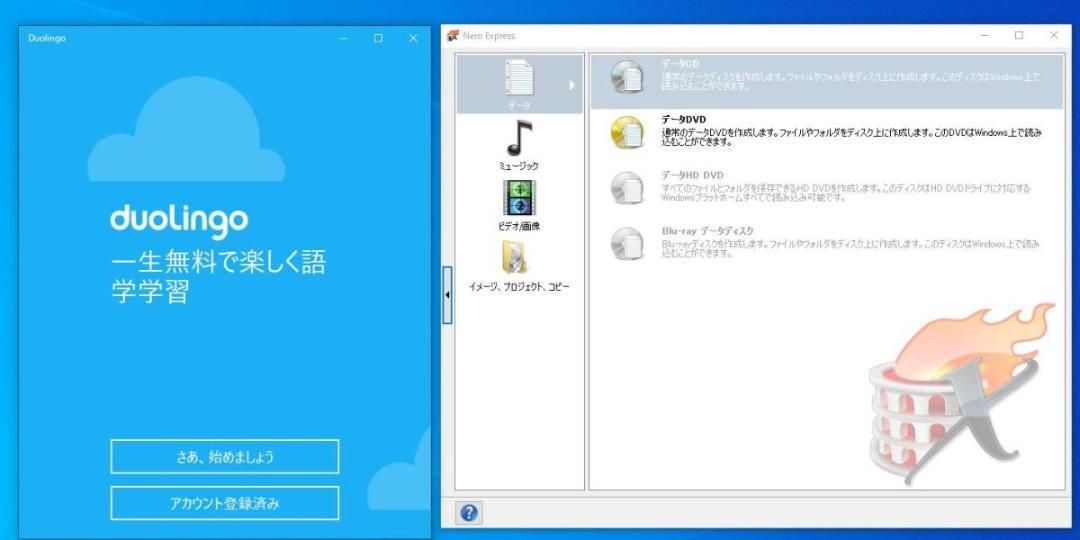This screenshot has width=1080, height=540.
Task: Minimize the Nero Express window
Action: click(985, 36)
